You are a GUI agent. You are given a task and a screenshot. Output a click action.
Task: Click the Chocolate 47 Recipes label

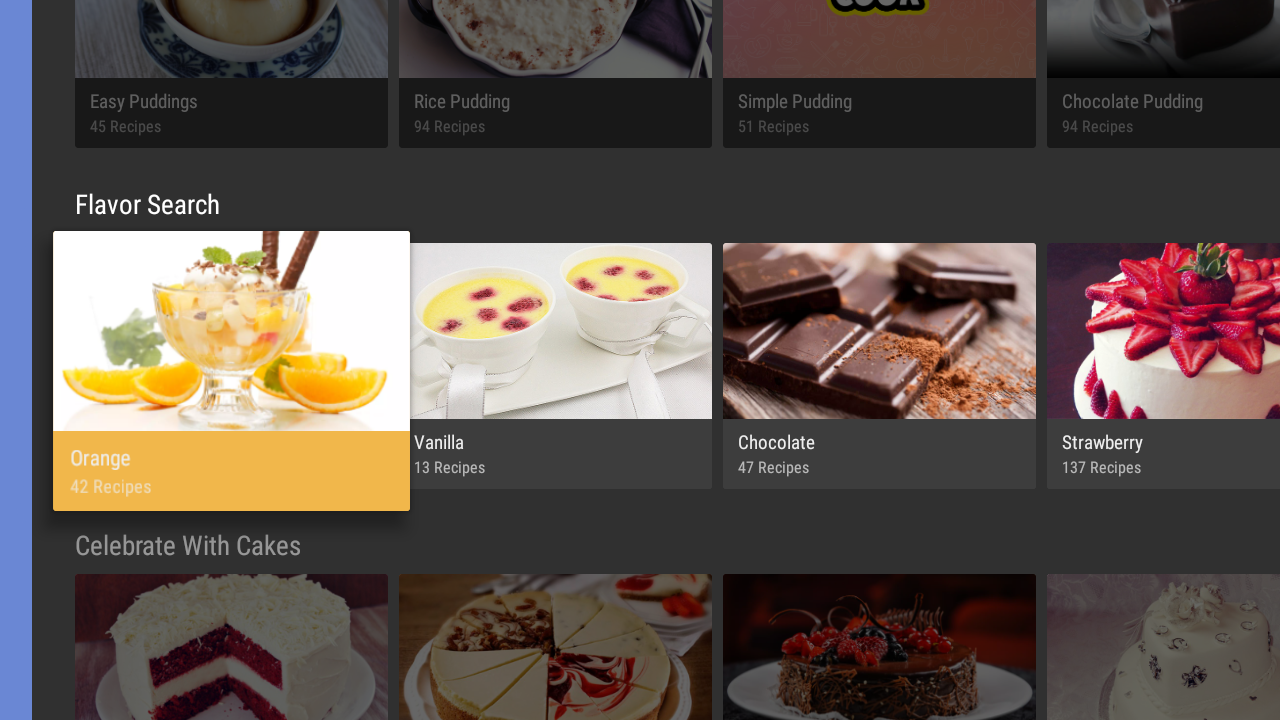[x=776, y=455]
